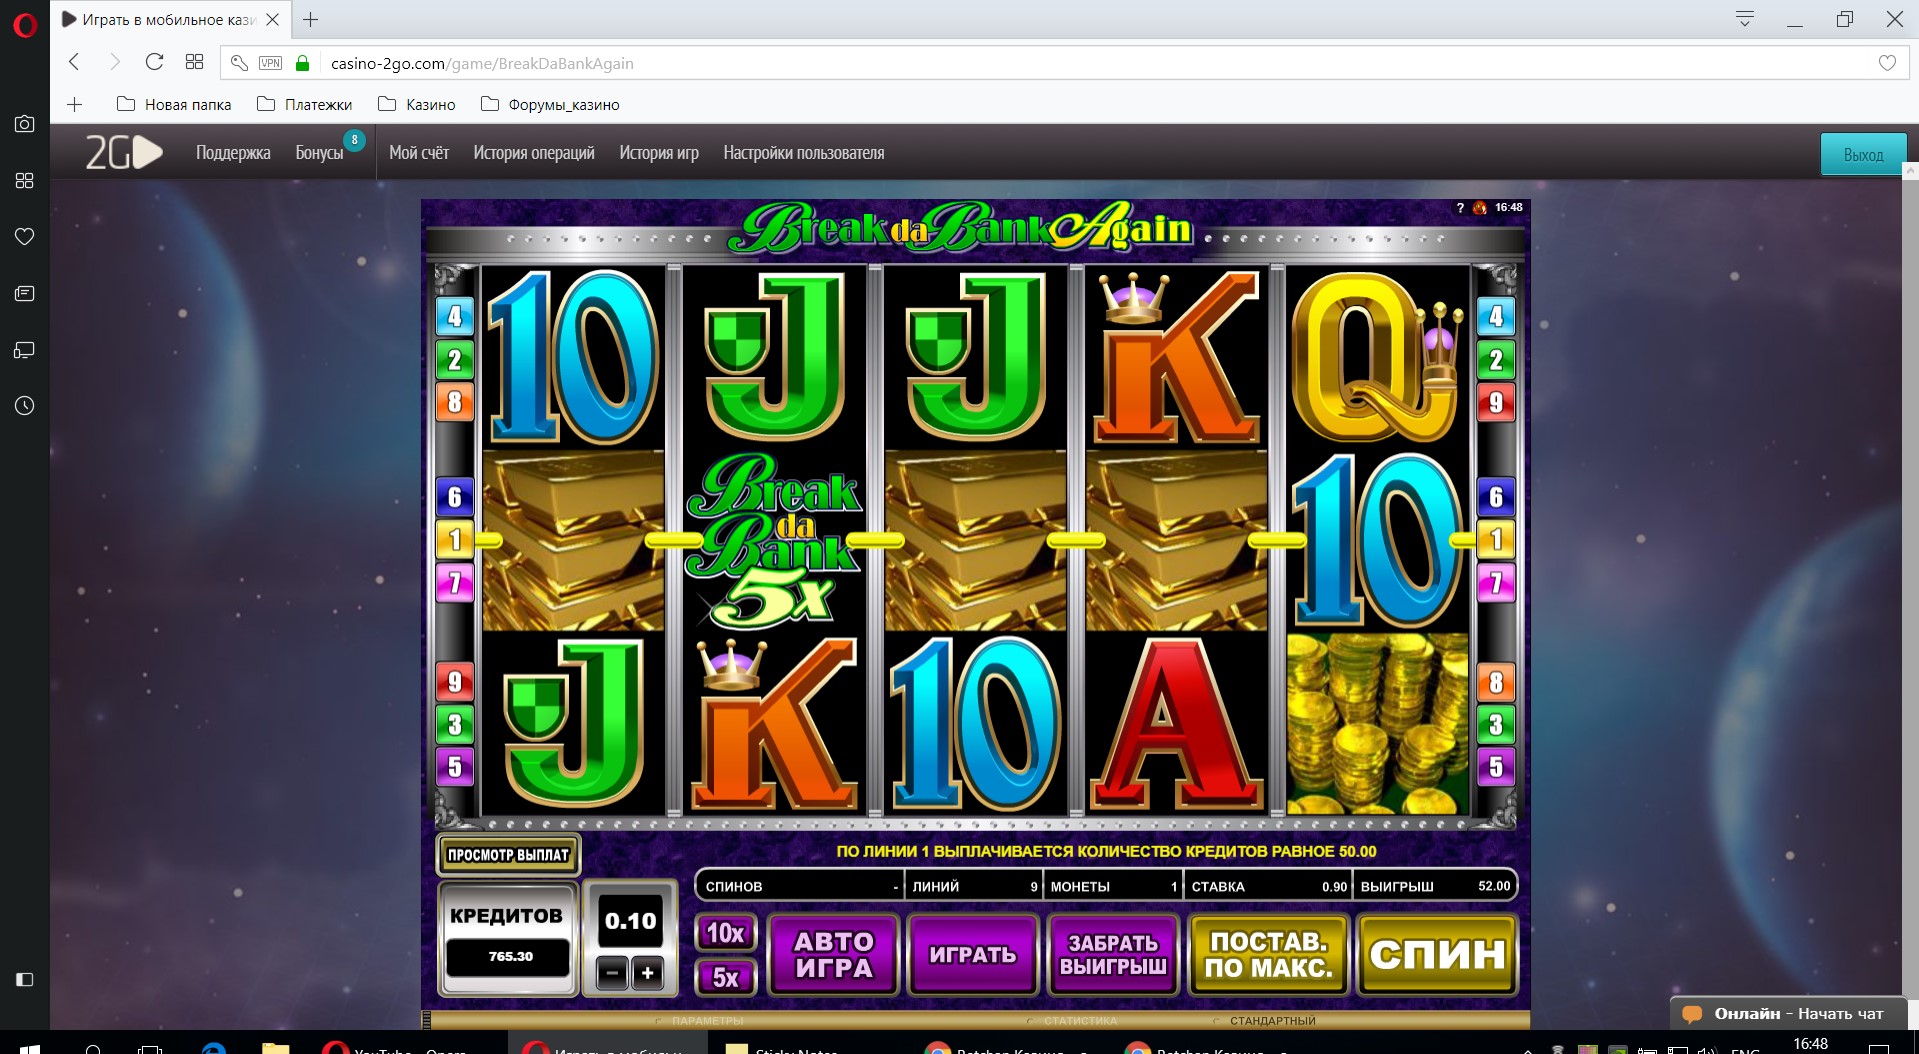Open the Бонусы menu item
This screenshot has height=1054, width=1919.
320,153
